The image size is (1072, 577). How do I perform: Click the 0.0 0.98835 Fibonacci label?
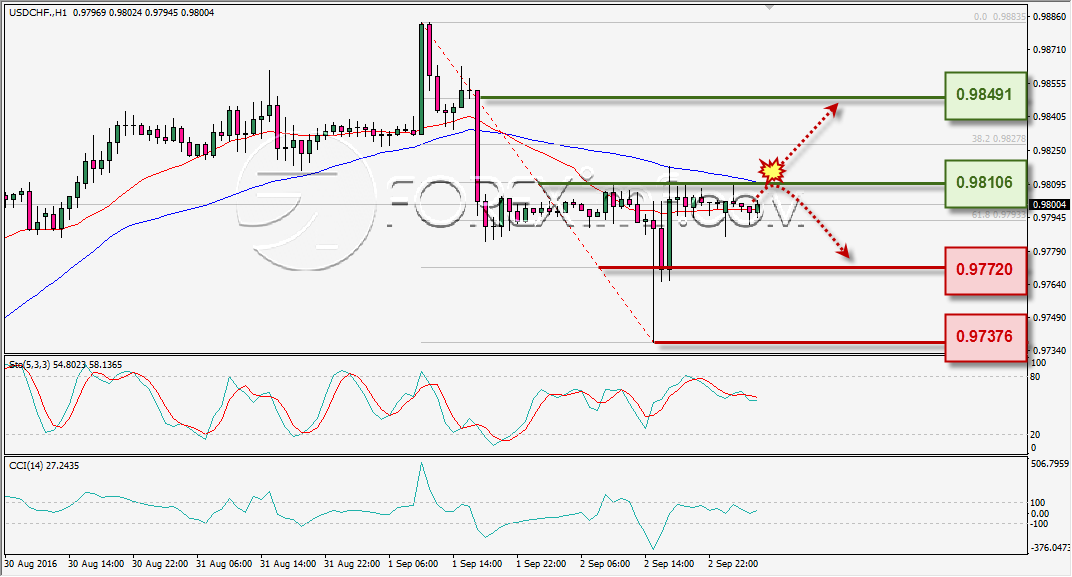coord(1000,16)
